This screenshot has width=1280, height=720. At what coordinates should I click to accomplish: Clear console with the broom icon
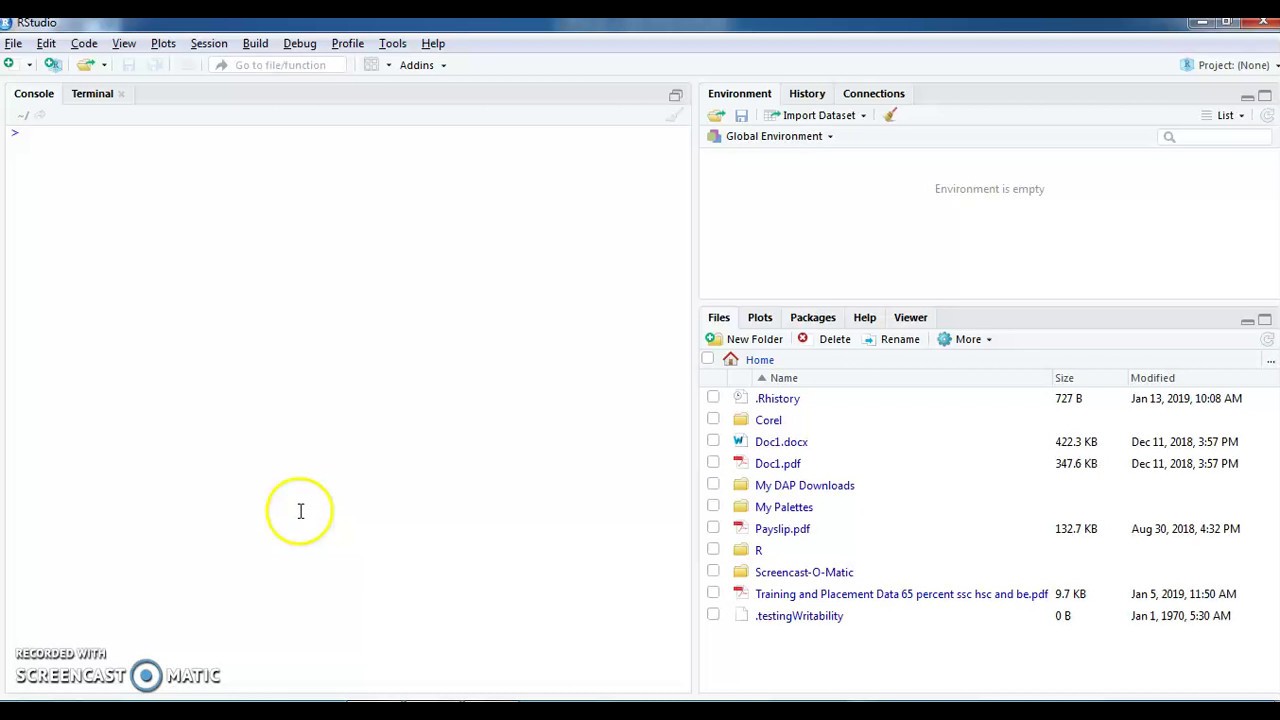coord(675,115)
